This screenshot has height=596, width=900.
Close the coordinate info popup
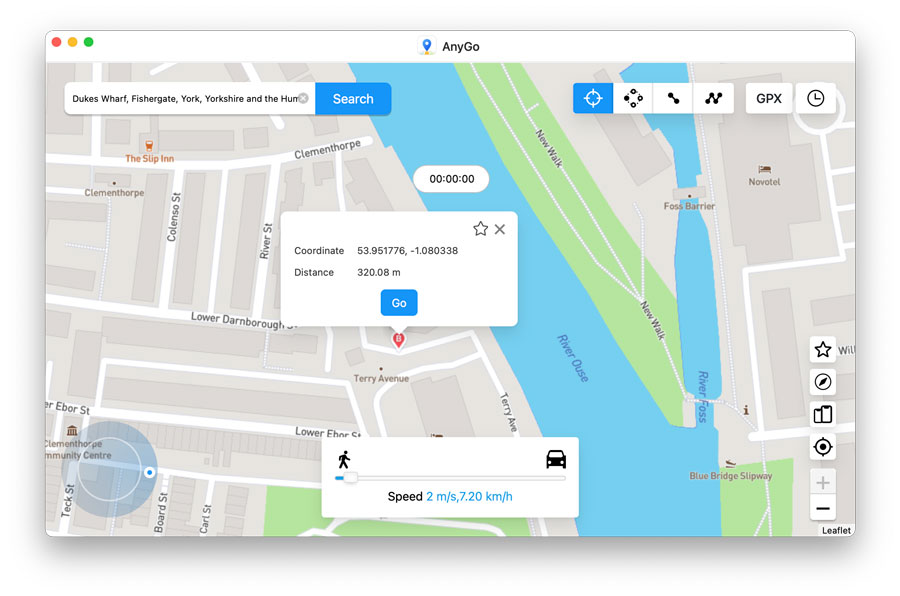[500, 229]
